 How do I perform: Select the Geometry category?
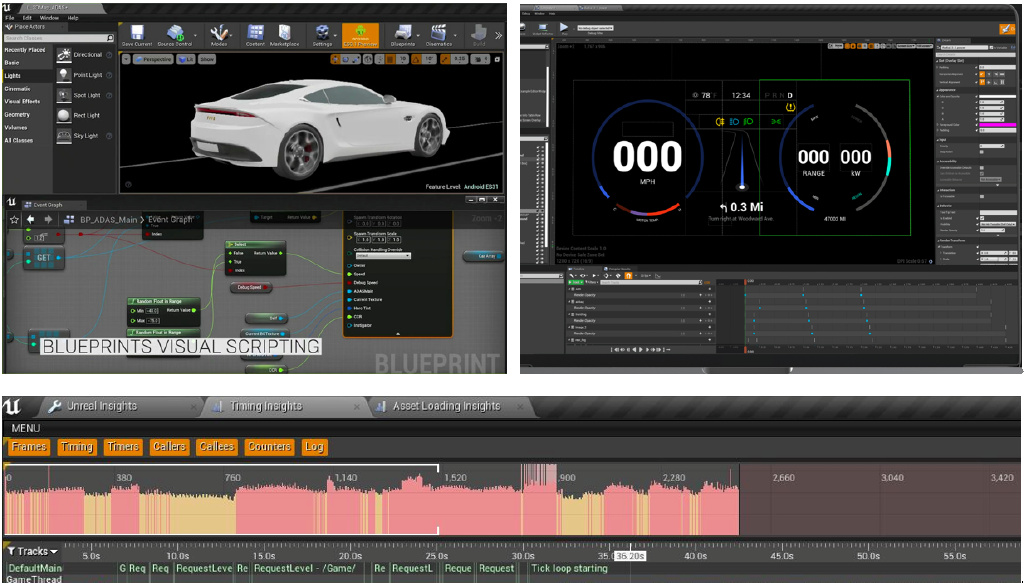[x=17, y=115]
